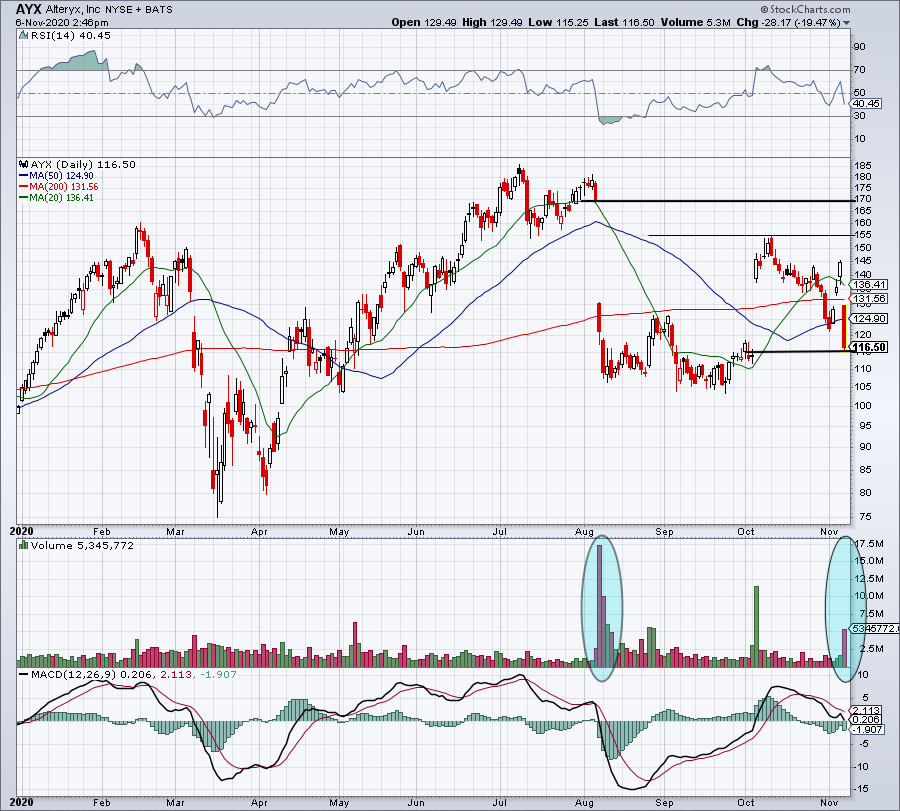Open the blue dropdown arrow next to Chg value
Screen dimensions: 900x811
click(x=846, y=23)
